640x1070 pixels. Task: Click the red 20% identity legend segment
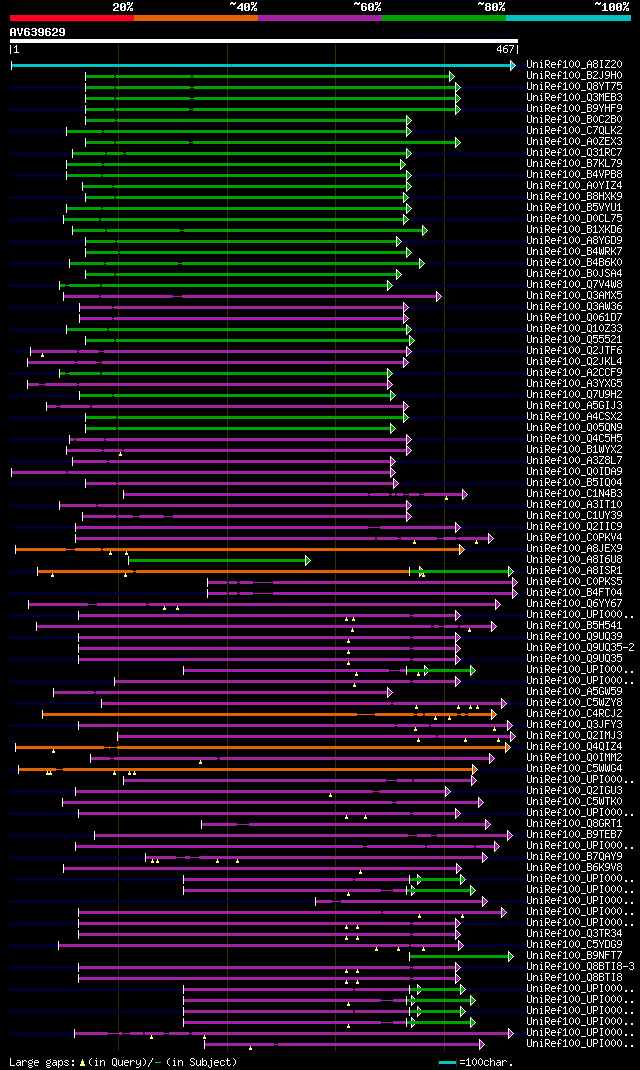pyautogui.click(x=72, y=17)
